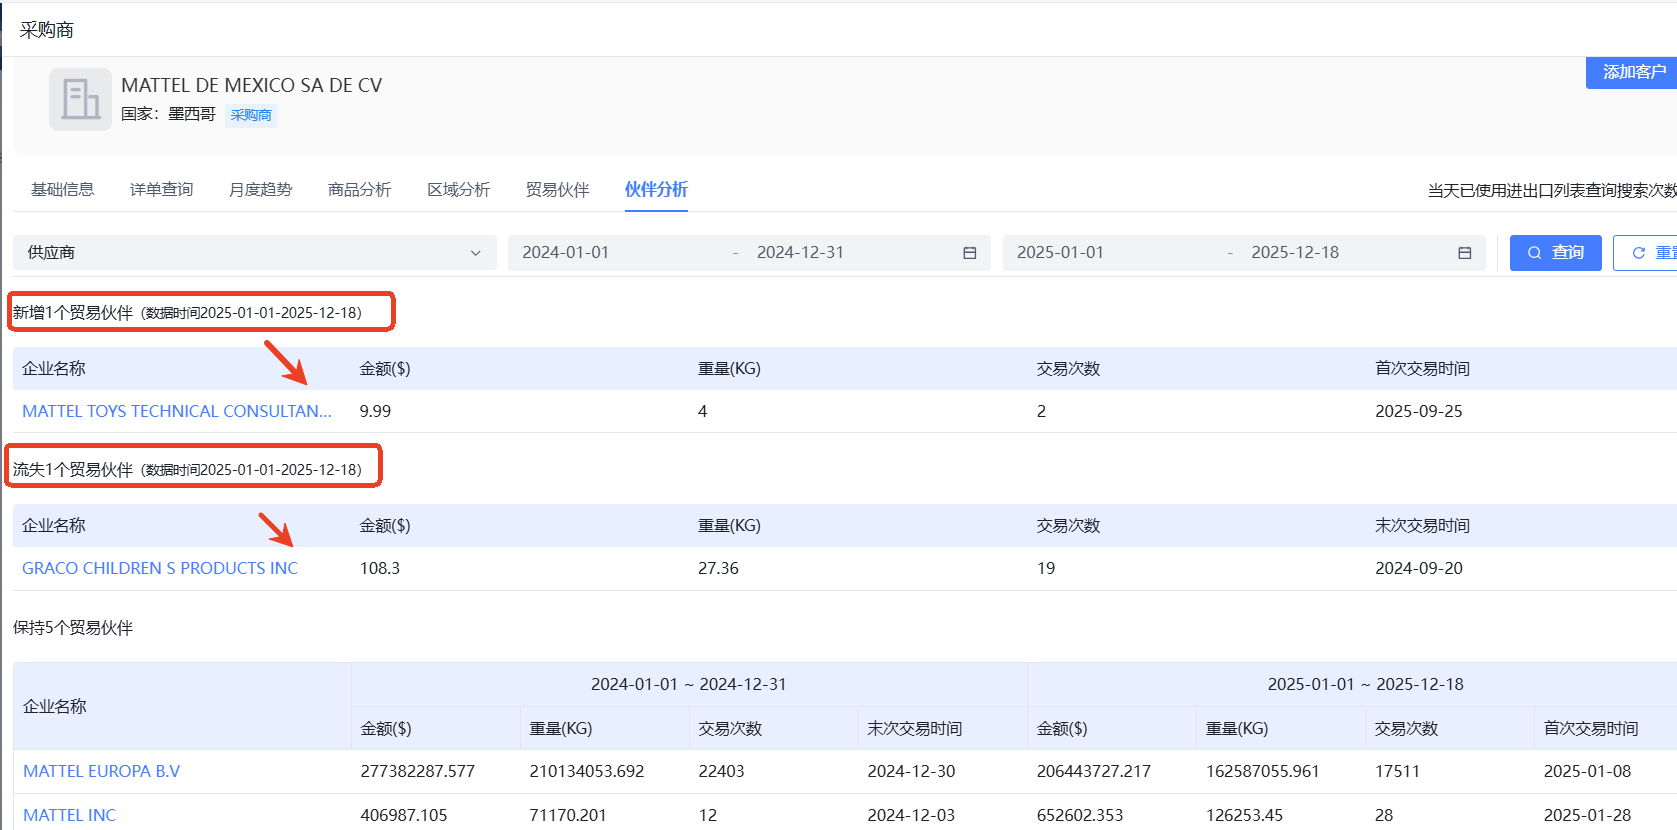The width and height of the screenshot is (1677, 830).
Task: Click the 保持5个贸易伙伴 section heading
Action: coord(73,627)
